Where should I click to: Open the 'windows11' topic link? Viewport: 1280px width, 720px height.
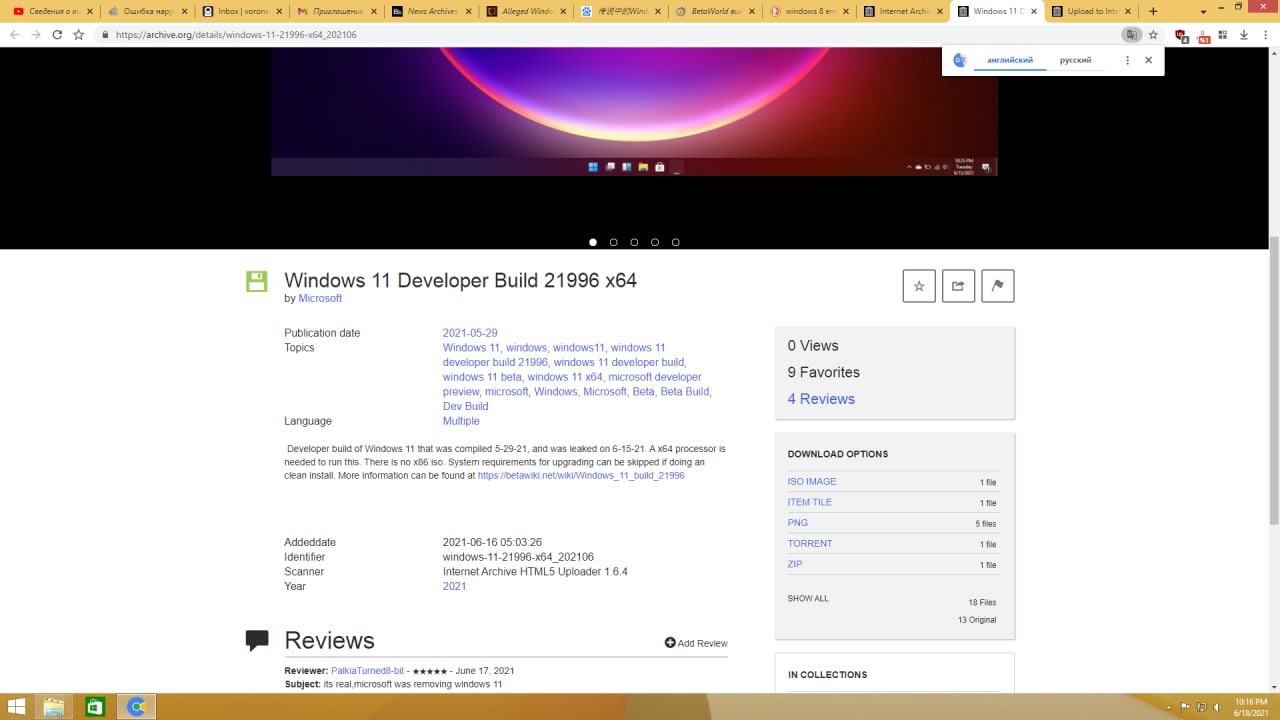tap(579, 348)
